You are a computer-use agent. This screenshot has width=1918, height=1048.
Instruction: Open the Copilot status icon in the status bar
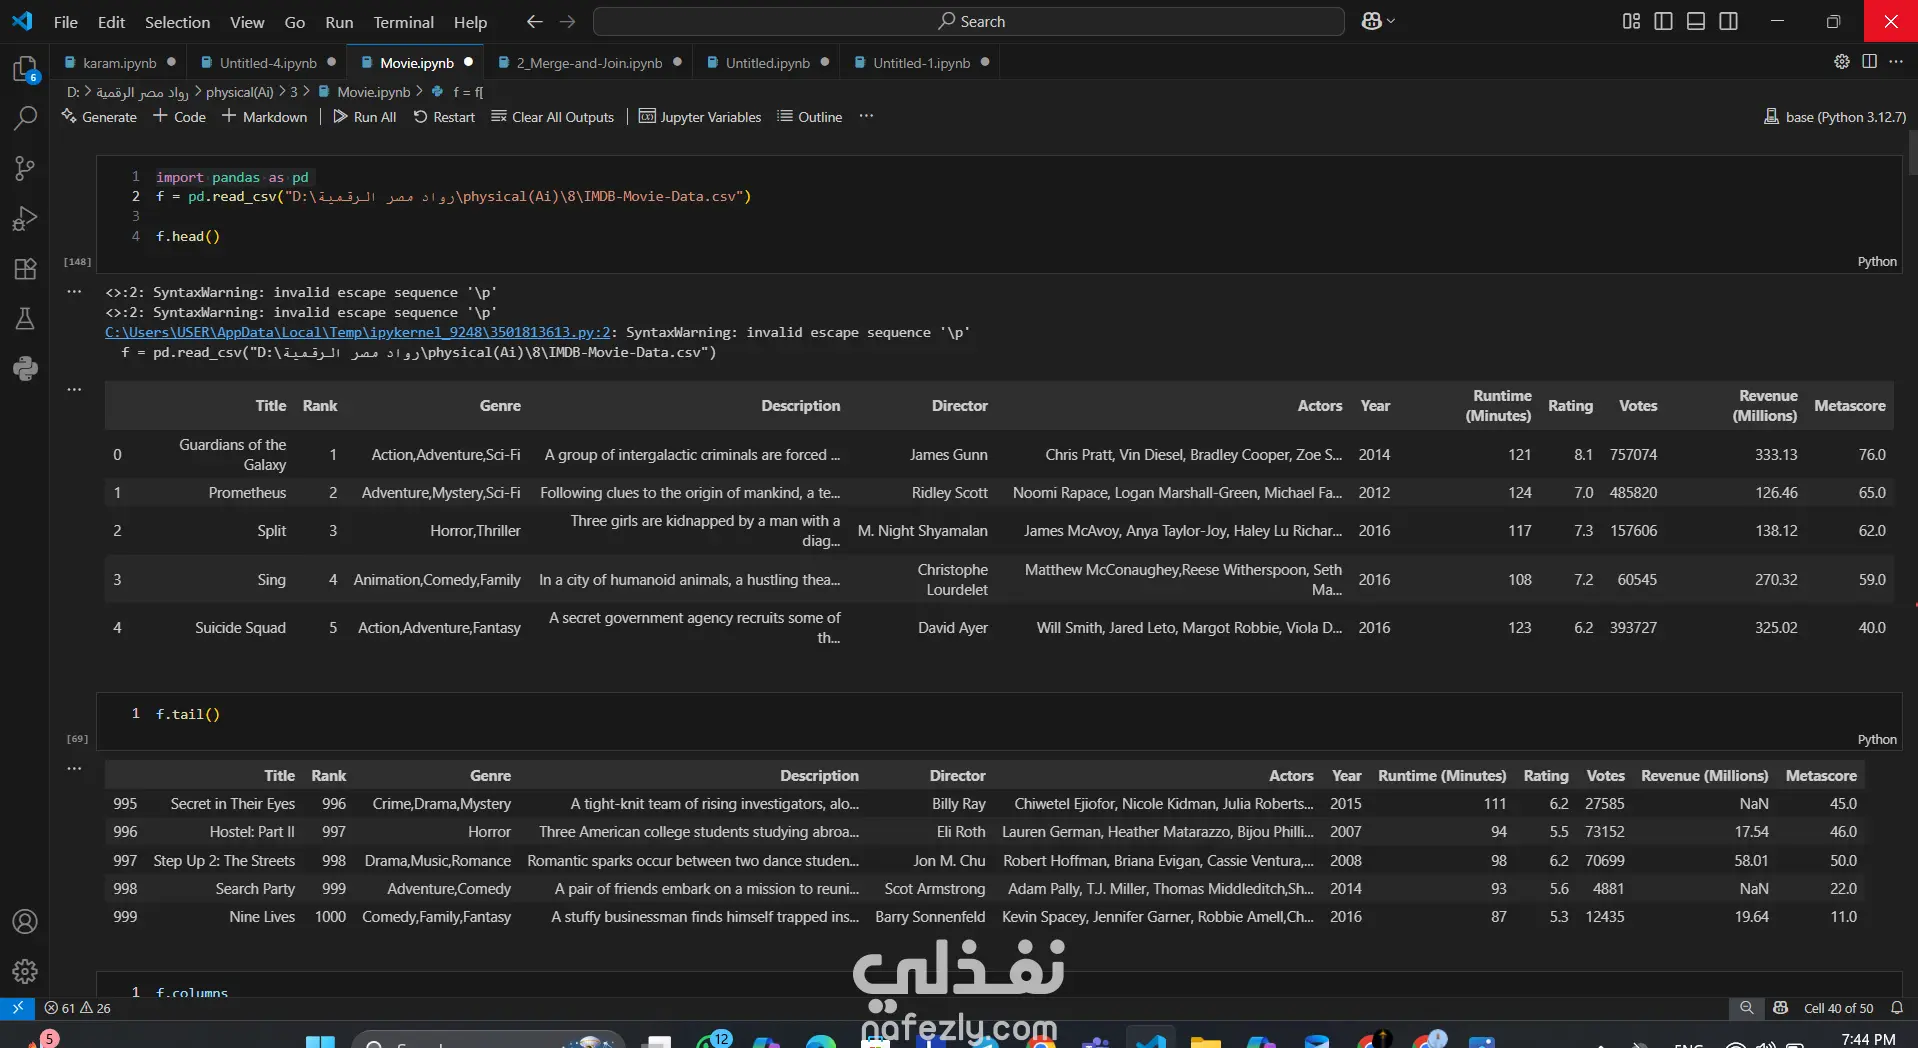click(1780, 1008)
